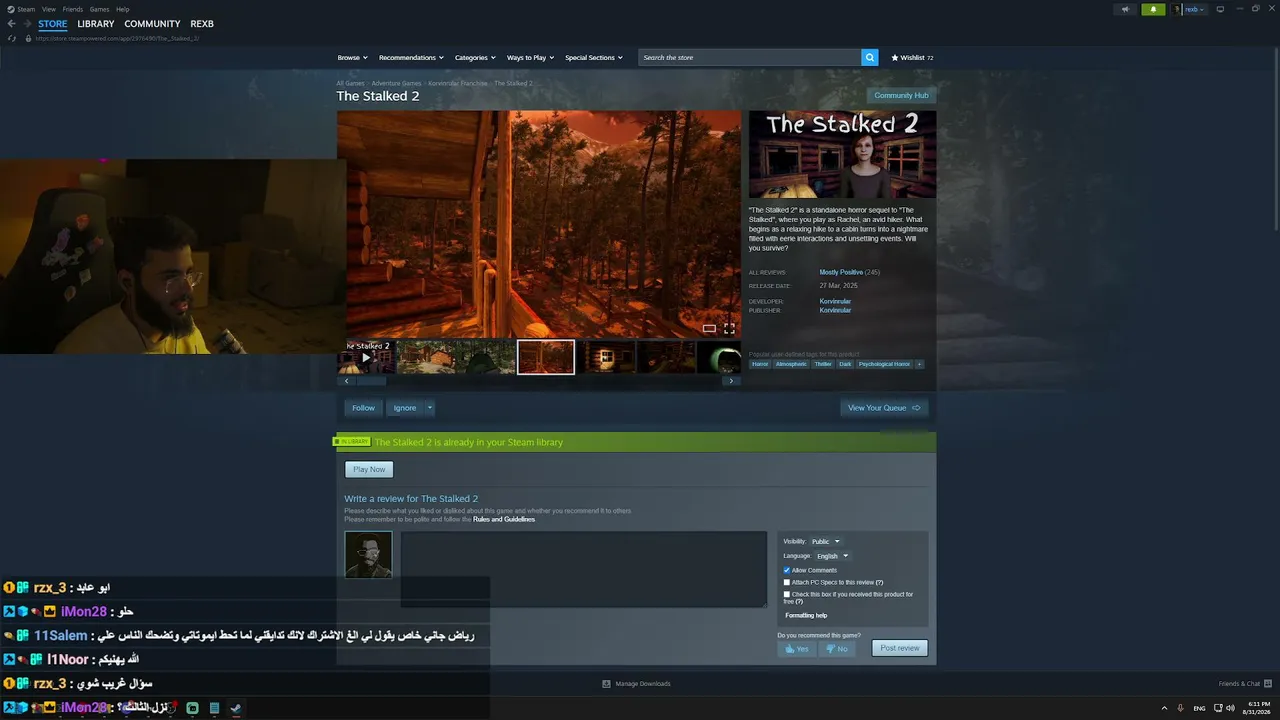1280x720 pixels.
Task: Click the Follow button
Action: click(x=363, y=408)
